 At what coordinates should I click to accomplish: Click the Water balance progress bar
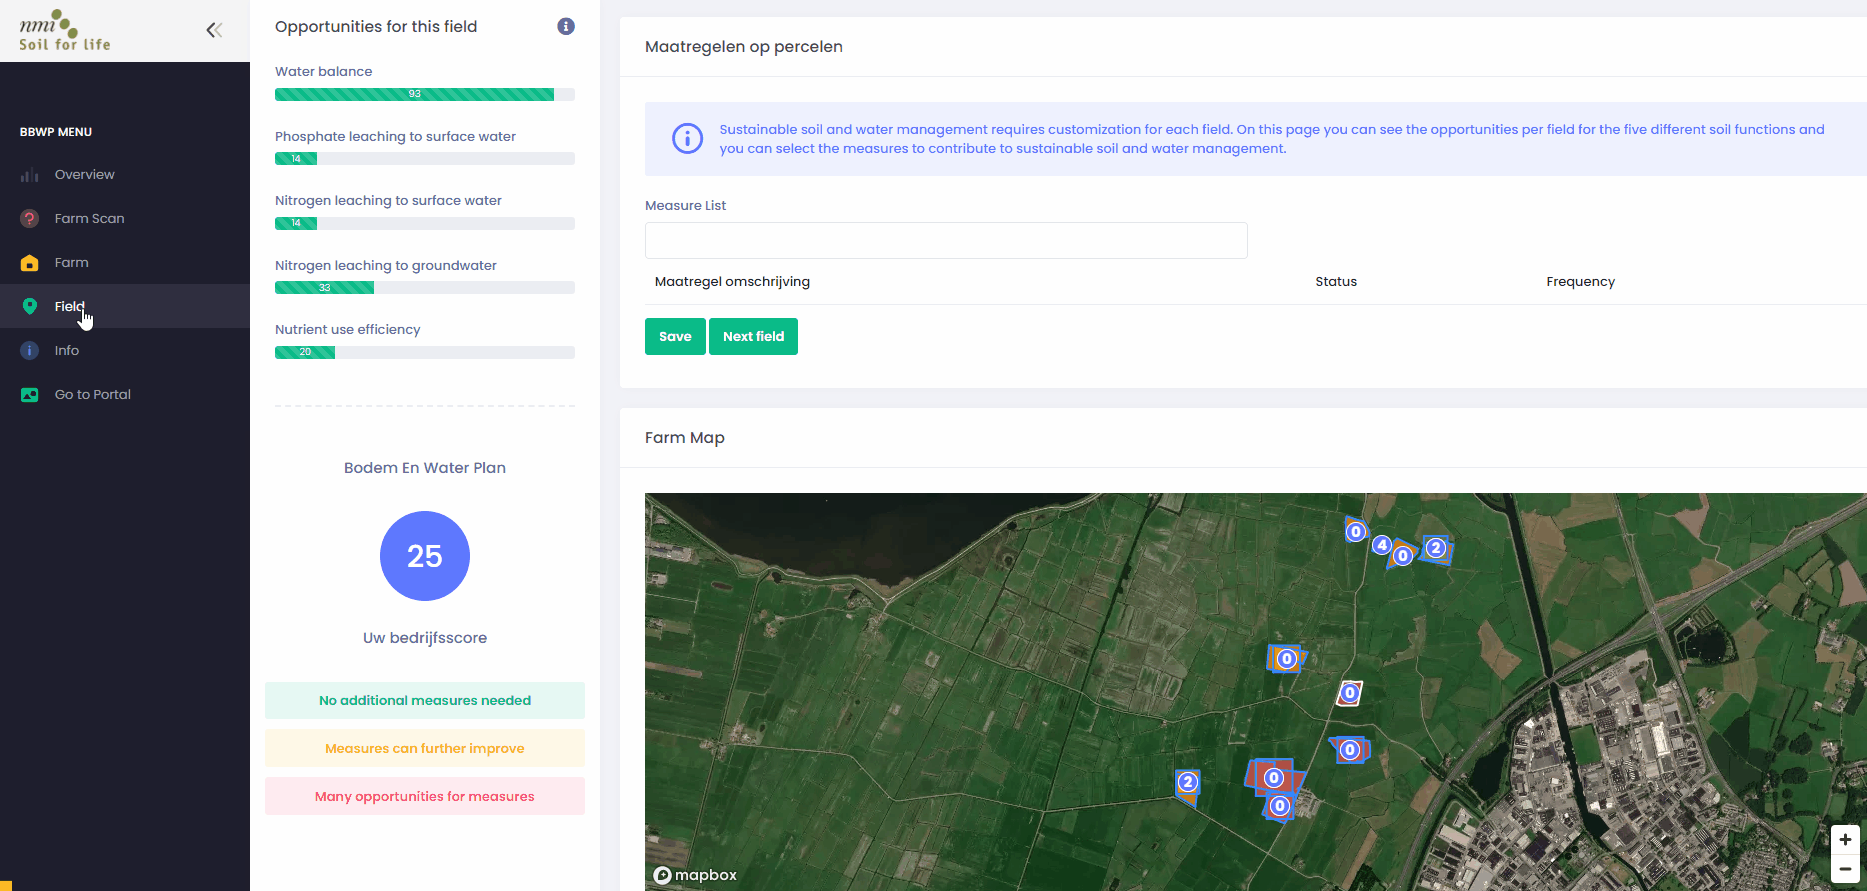click(x=424, y=95)
